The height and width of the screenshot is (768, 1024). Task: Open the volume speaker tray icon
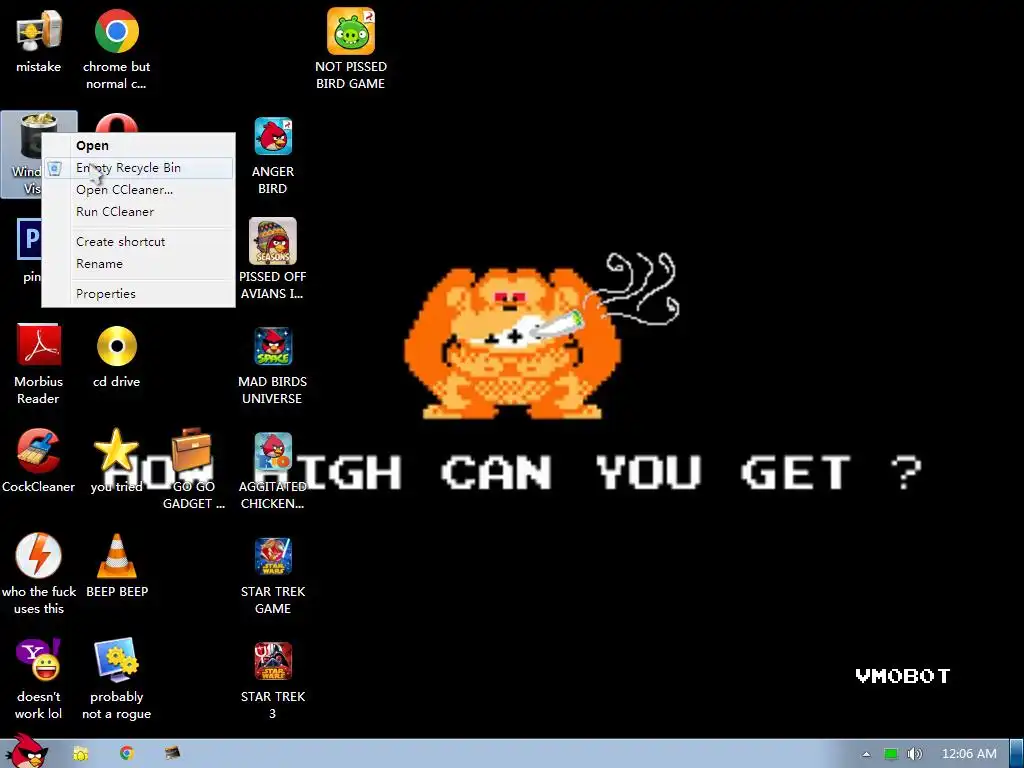click(914, 754)
